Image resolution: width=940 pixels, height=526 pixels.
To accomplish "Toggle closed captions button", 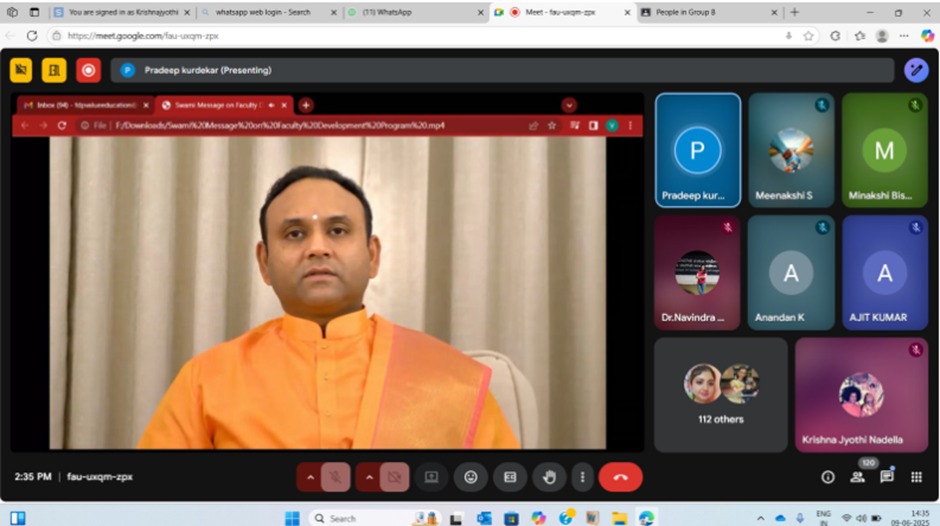I will pyautogui.click(x=509, y=477).
